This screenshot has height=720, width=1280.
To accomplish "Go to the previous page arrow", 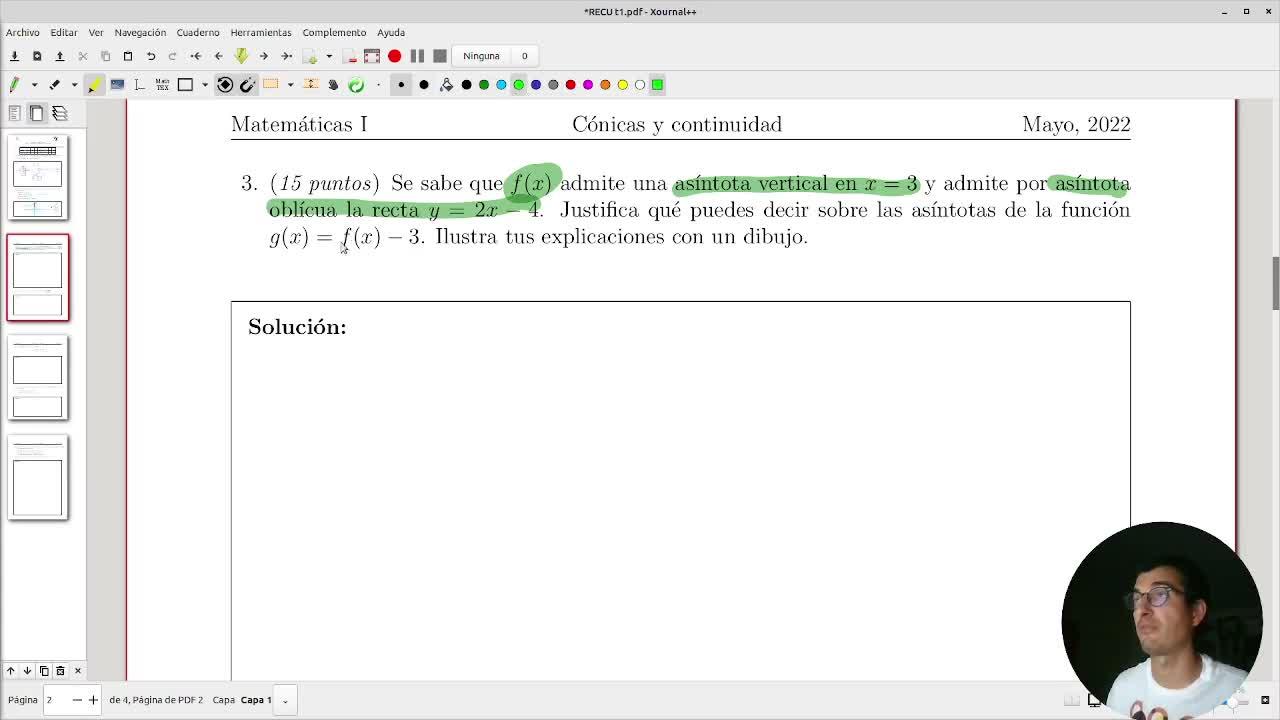I will point(218,56).
